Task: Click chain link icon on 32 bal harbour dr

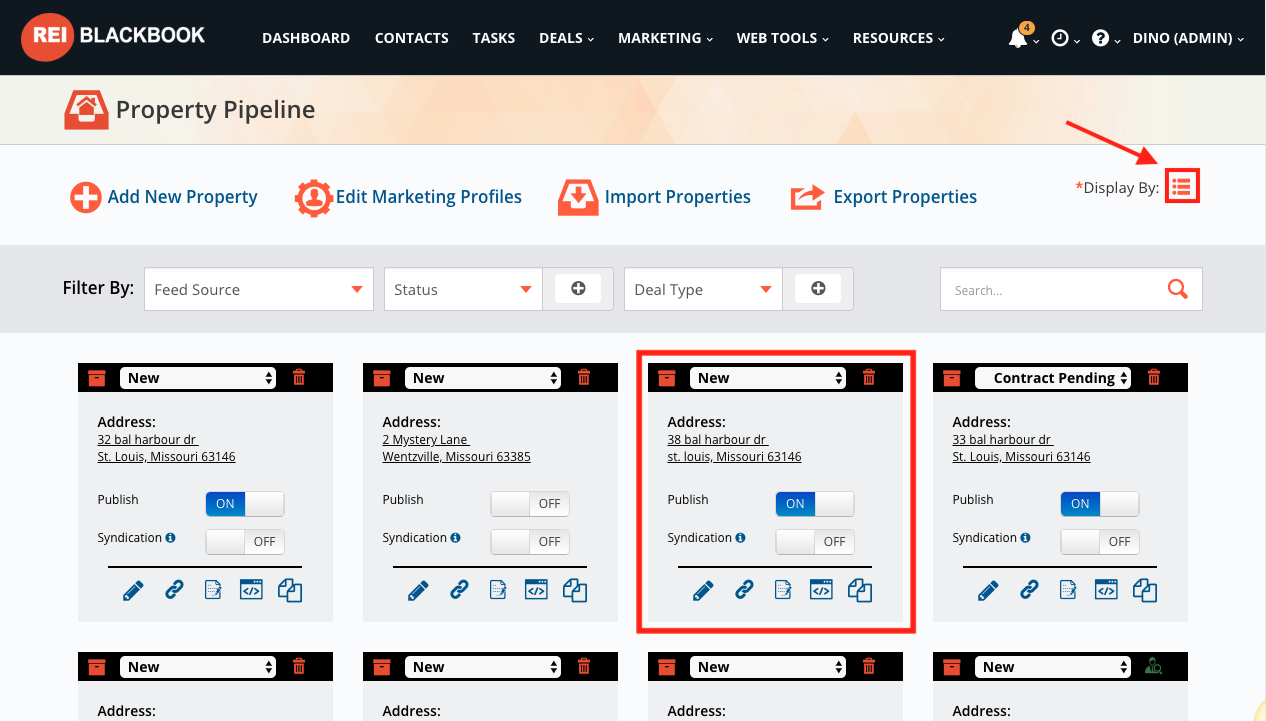Action: tap(174, 590)
